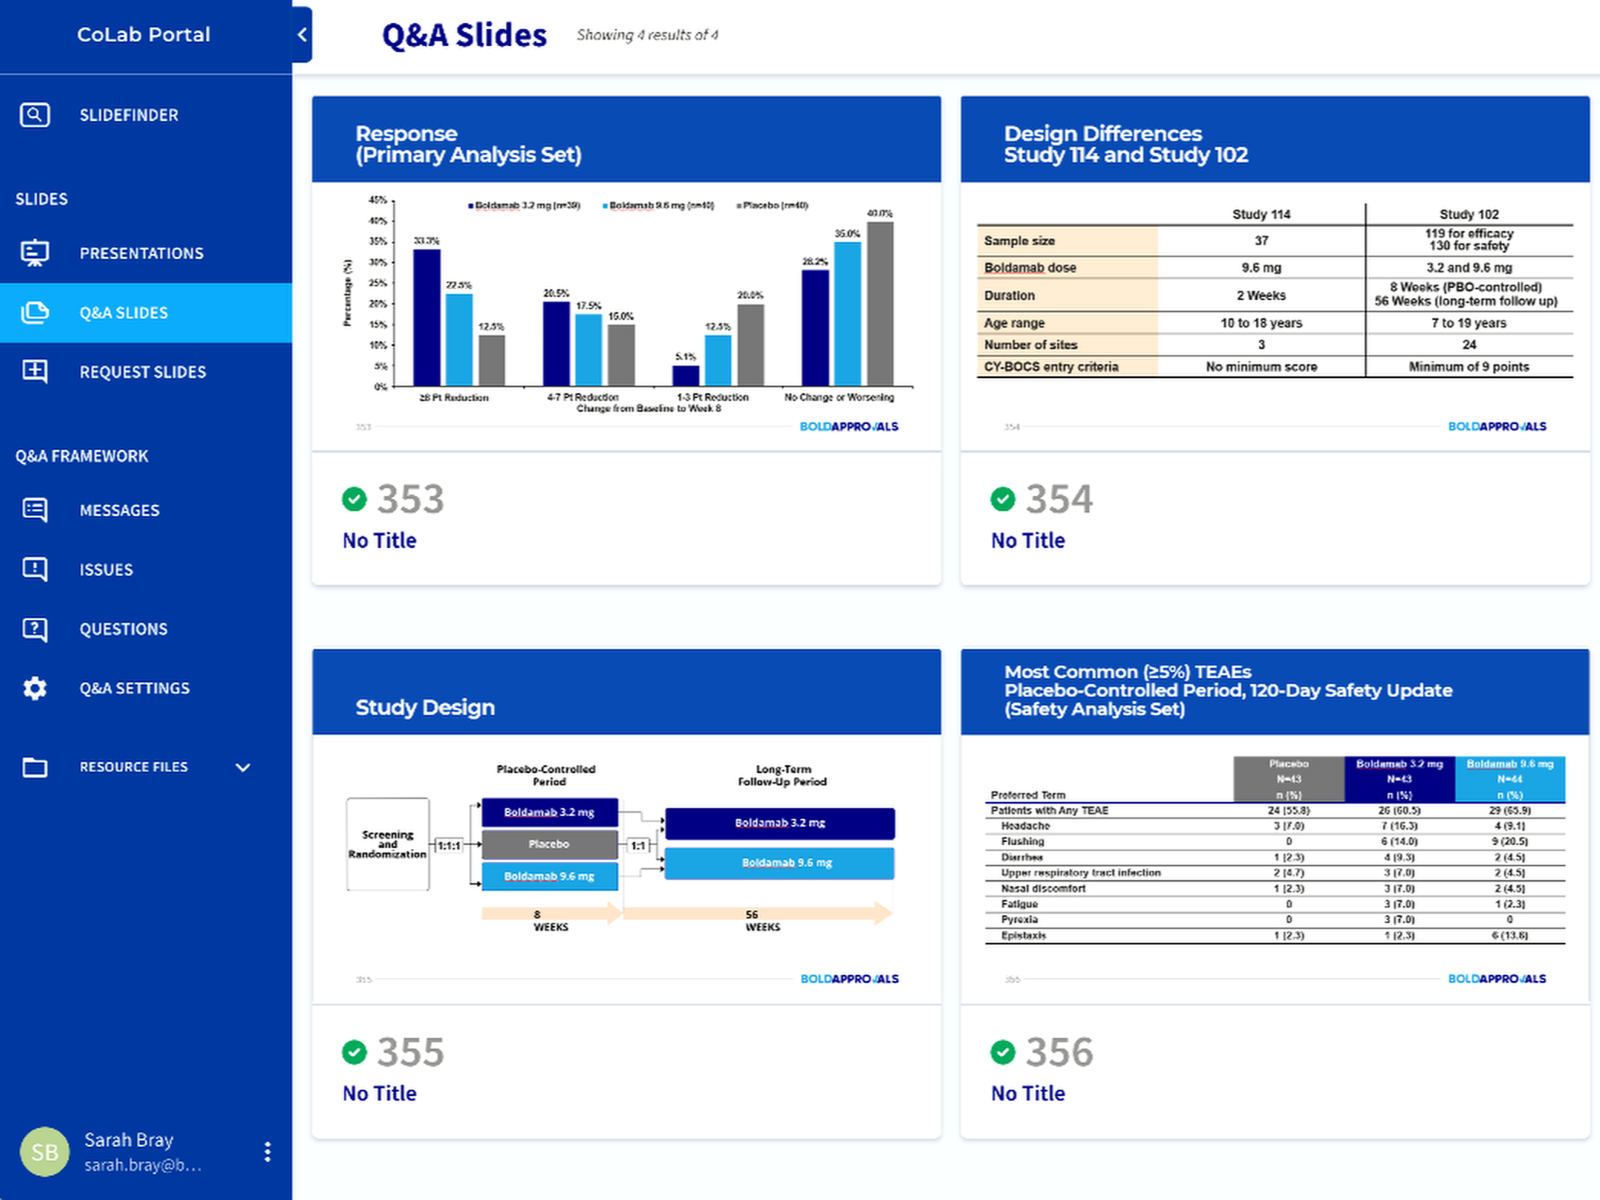The height and width of the screenshot is (1200, 1600).
Task: Open the No Title link under 355
Action: coord(379,1093)
